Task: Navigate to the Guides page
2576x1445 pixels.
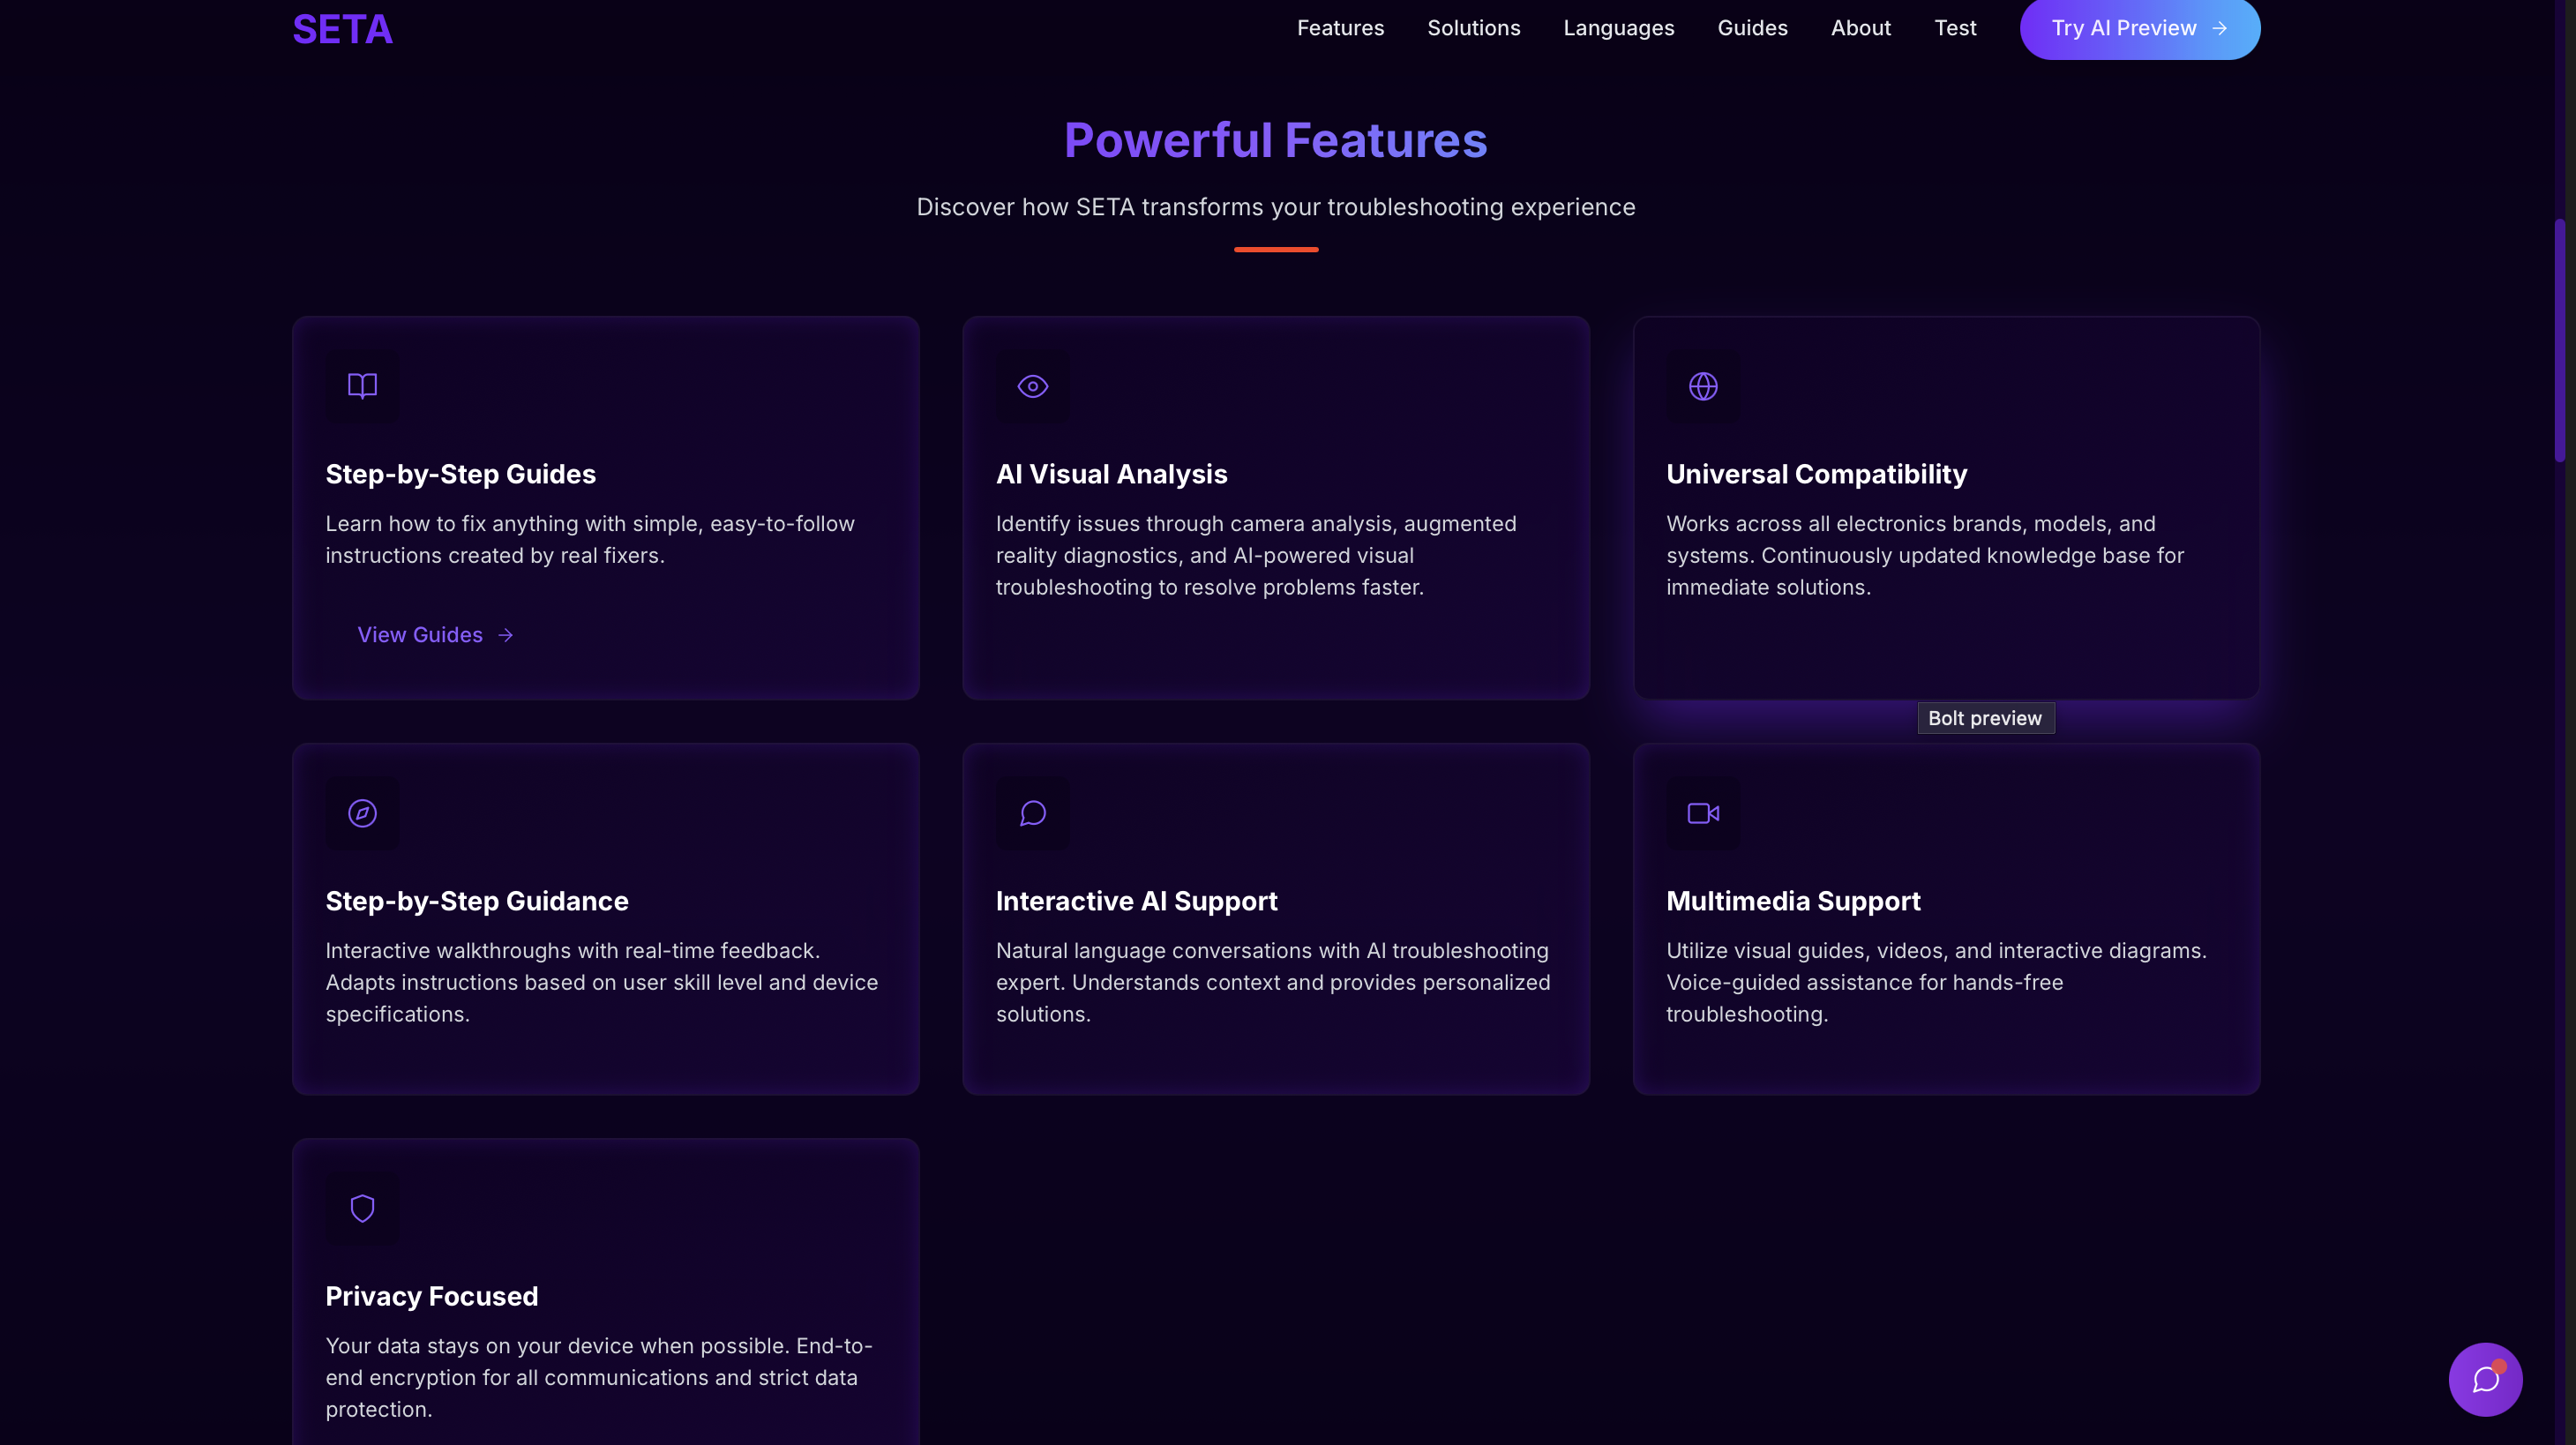Action: pyautogui.click(x=1752, y=28)
